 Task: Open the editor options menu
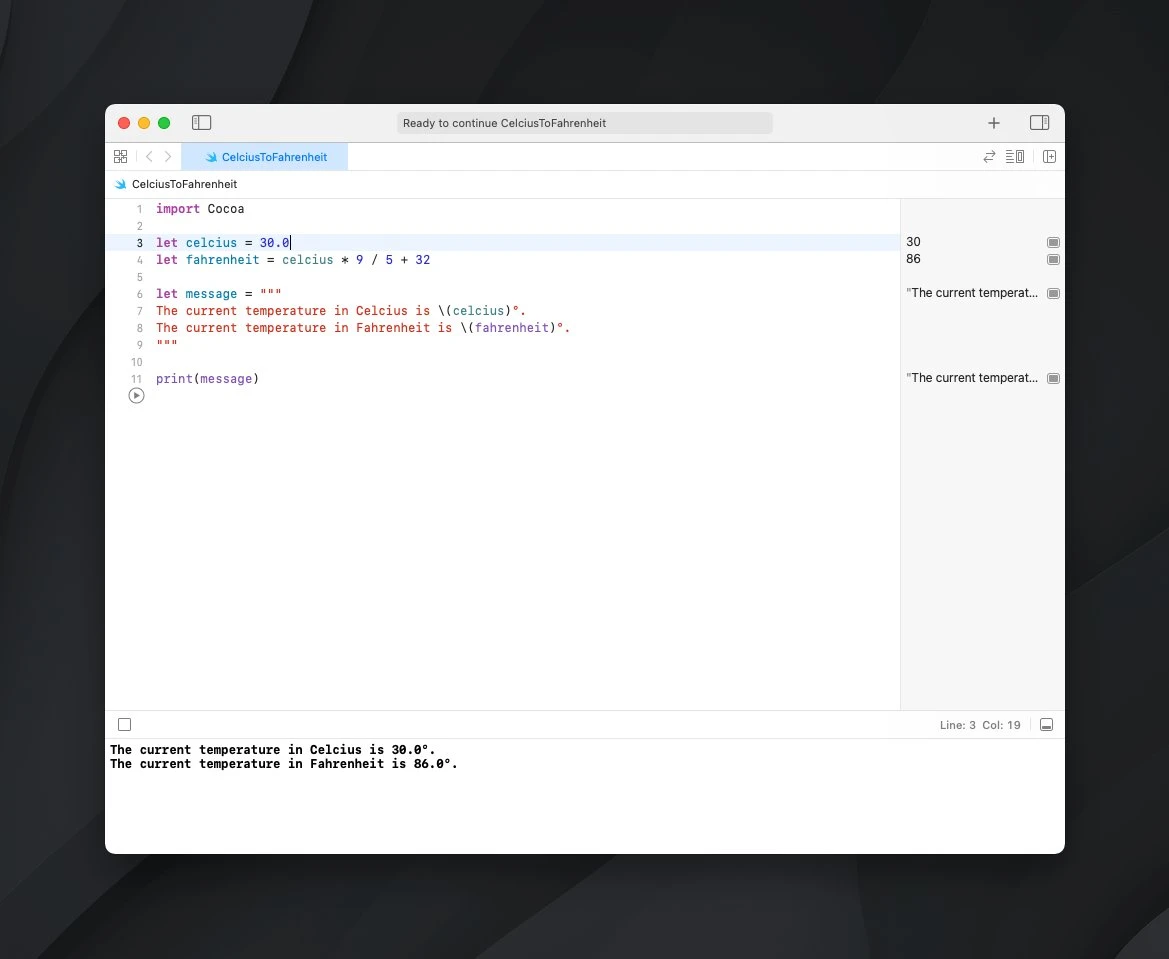(x=1014, y=157)
